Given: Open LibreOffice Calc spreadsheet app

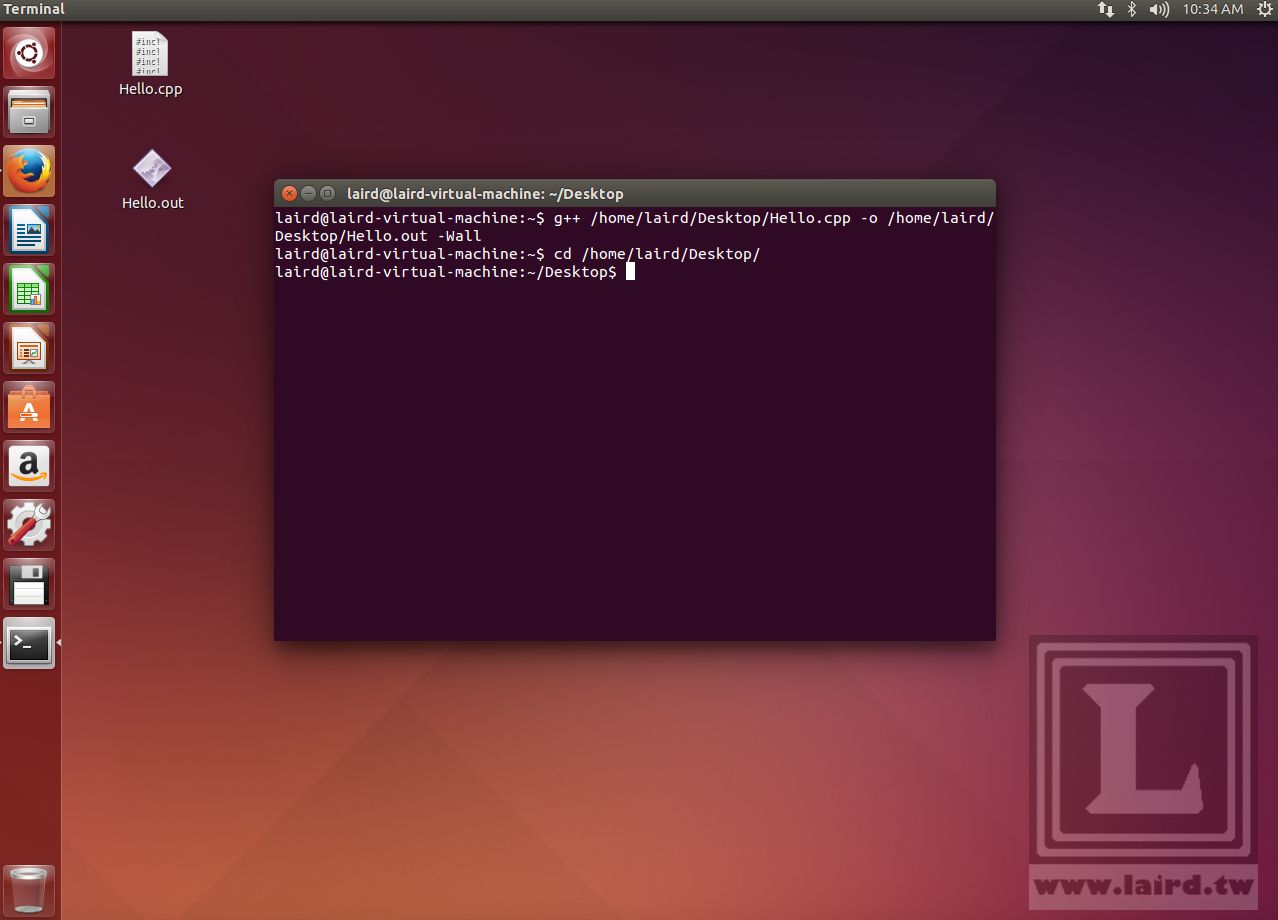Looking at the screenshot, I should point(29,288).
